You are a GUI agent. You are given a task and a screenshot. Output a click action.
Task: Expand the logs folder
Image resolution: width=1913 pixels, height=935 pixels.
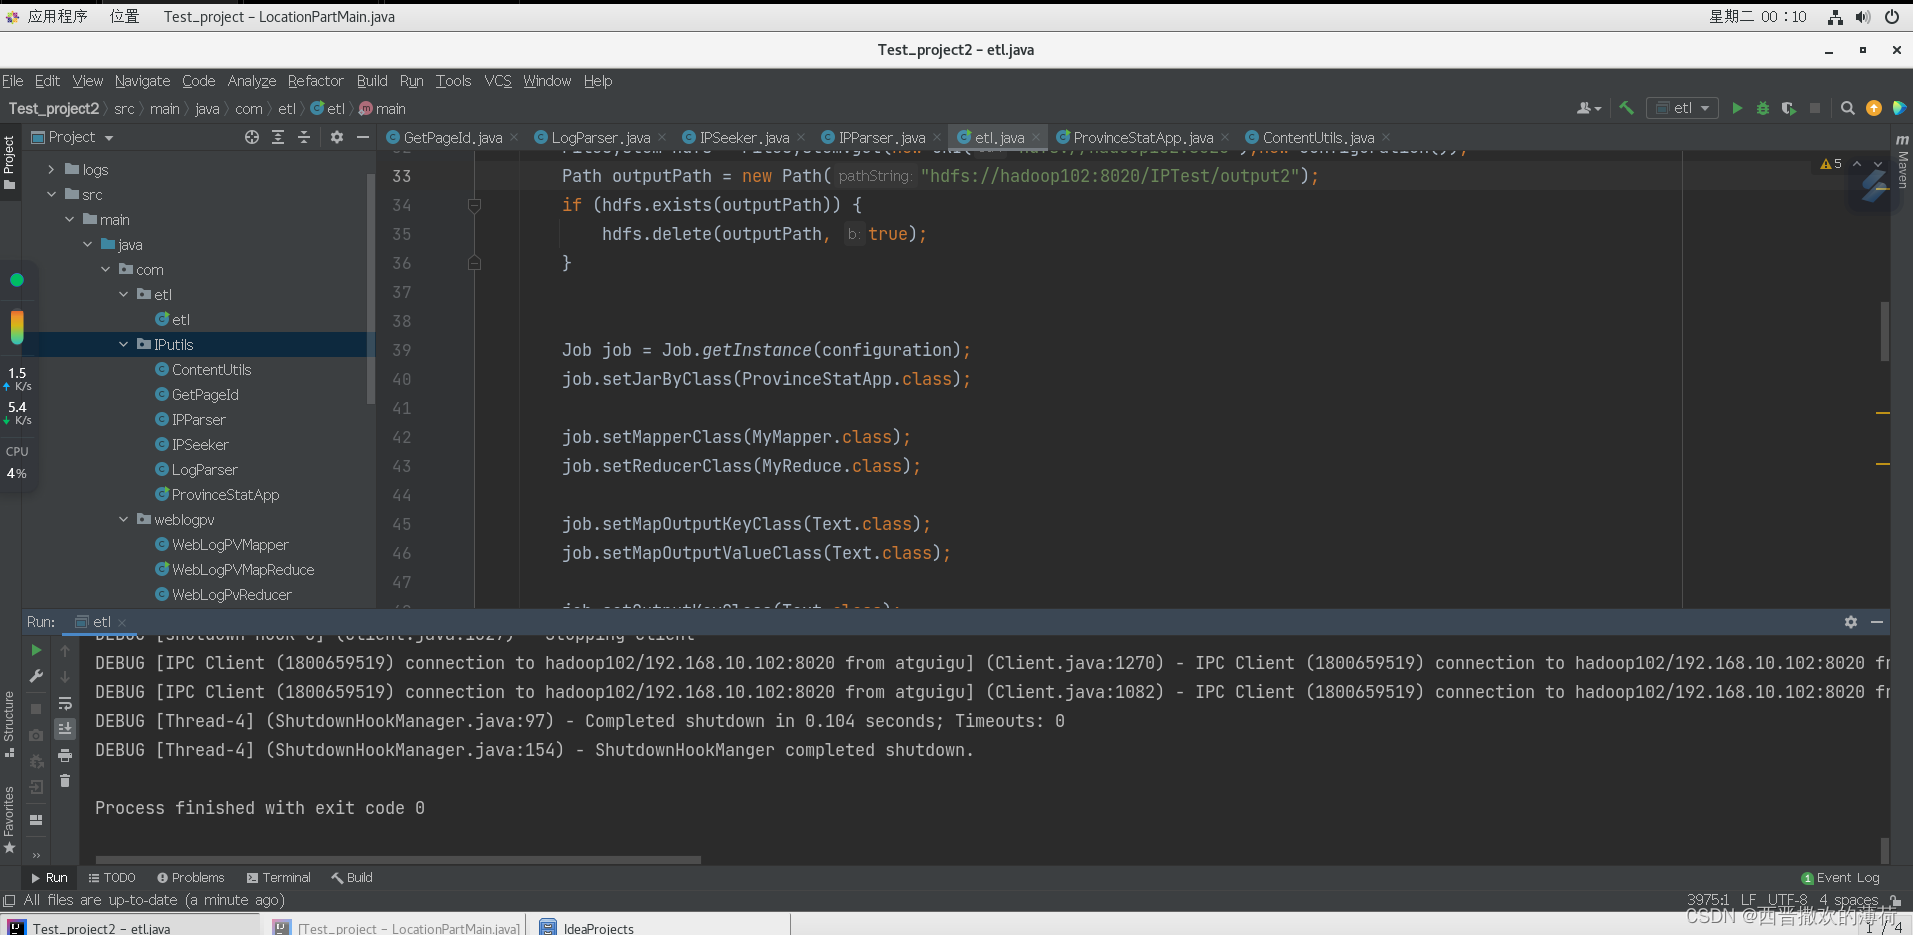coord(51,170)
